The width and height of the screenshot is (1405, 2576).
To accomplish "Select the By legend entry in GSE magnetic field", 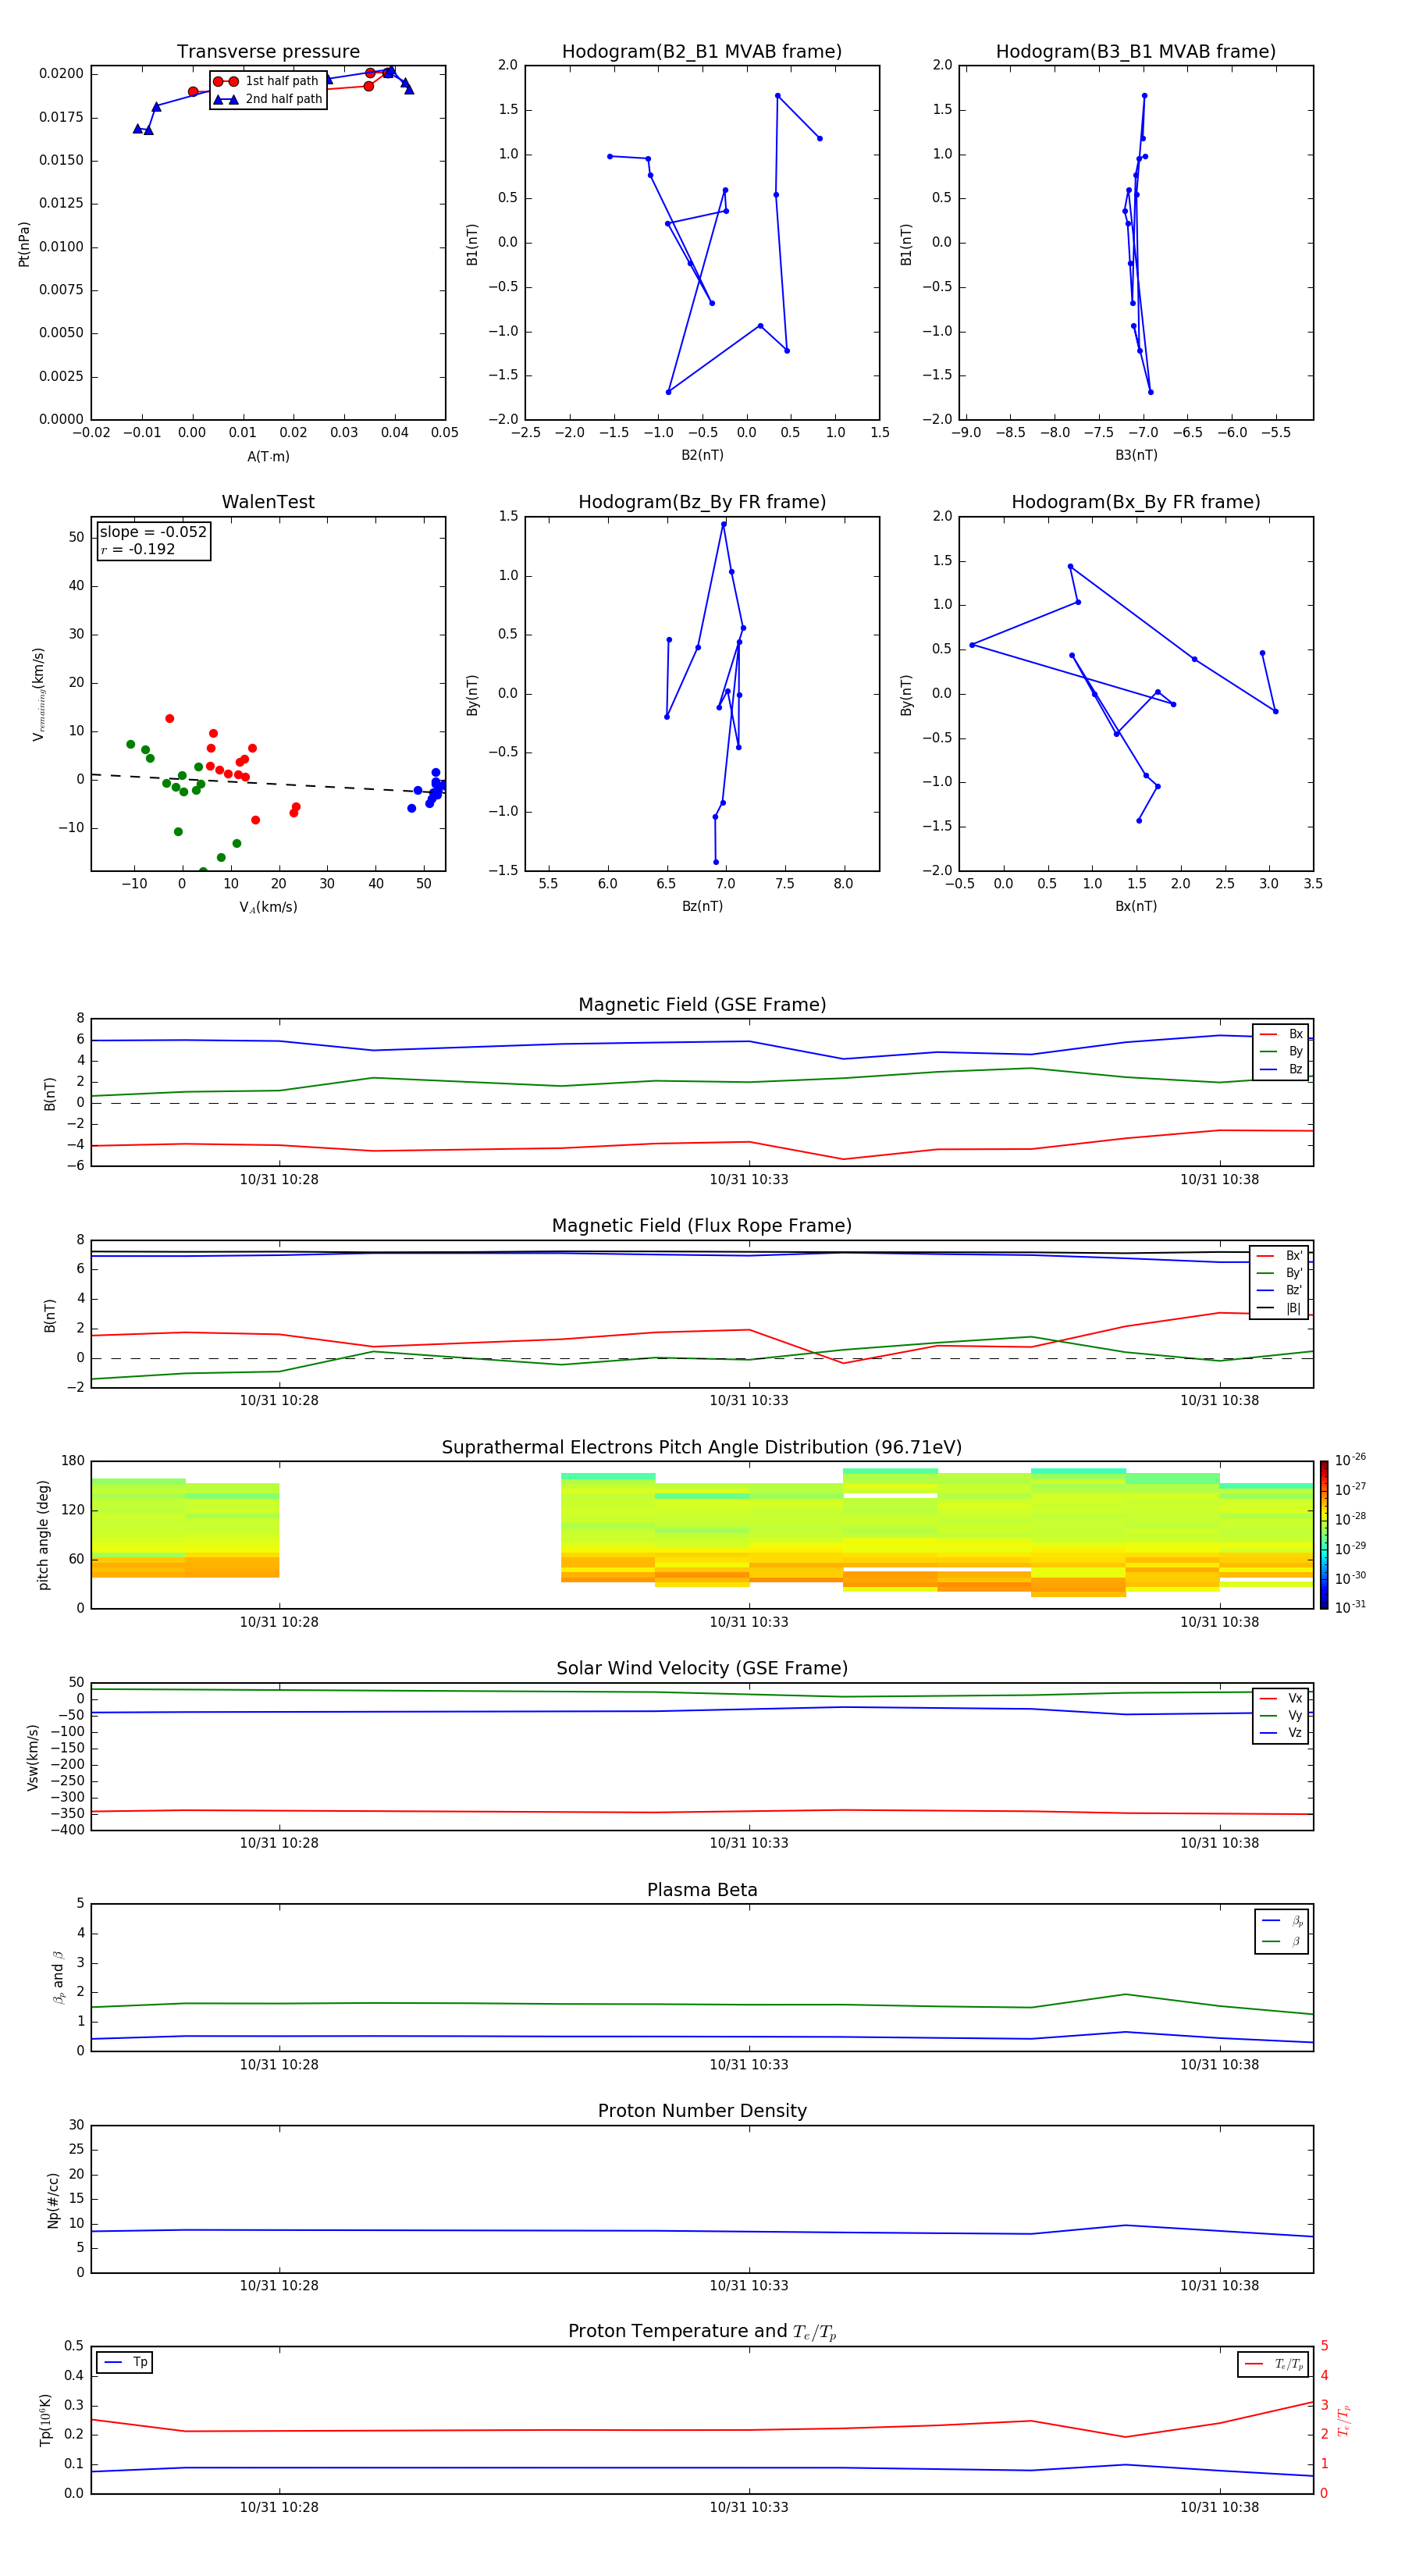I will pyautogui.click(x=1282, y=1052).
